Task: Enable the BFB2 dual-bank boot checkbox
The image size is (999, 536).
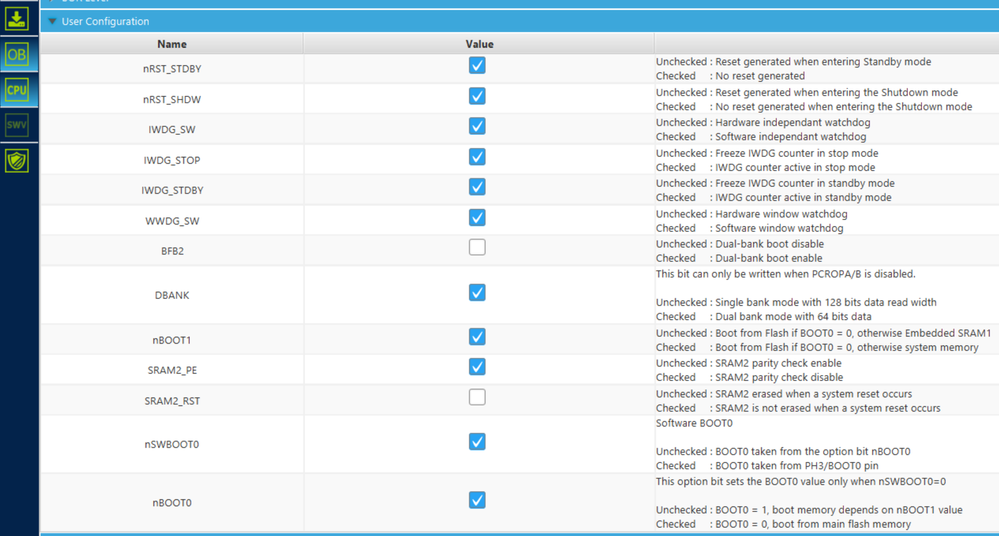Action: pyautogui.click(x=477, y=247)
